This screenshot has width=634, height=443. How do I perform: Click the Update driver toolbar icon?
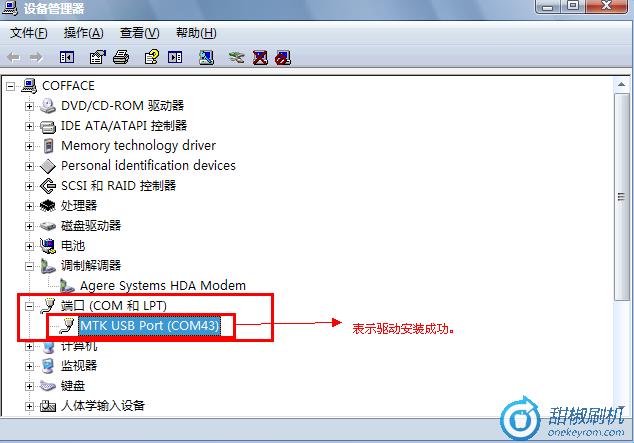237,57
